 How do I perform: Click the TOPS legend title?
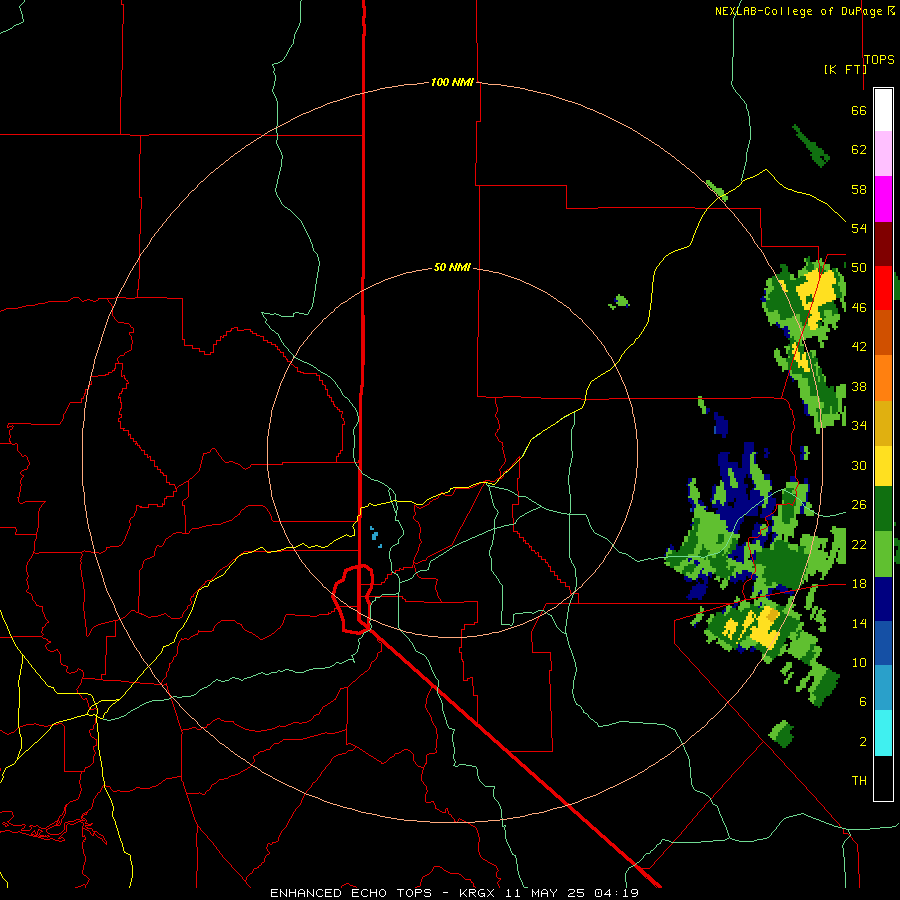pyautogui.click(x=879, y=59)
